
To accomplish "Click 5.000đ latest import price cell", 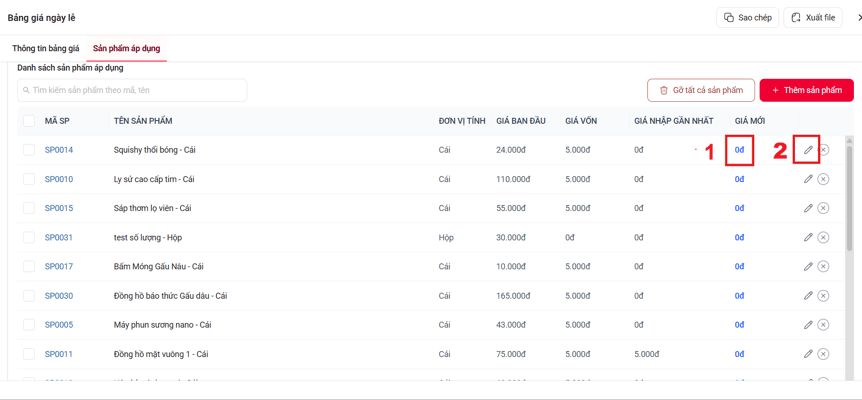I will coord(646,354).
